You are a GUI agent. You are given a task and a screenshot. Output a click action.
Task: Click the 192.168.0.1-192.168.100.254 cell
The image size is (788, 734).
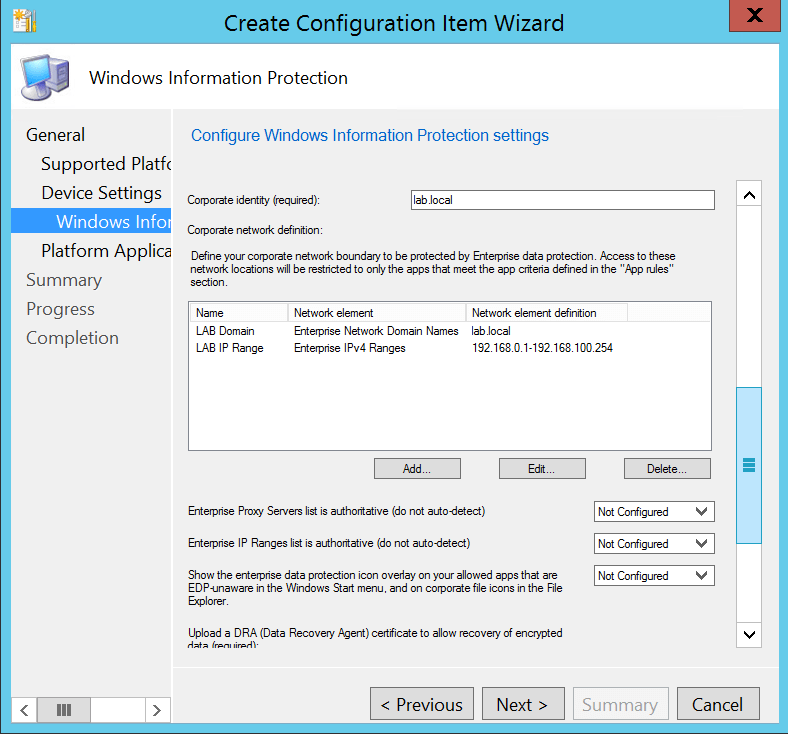[x=542, y=348]
